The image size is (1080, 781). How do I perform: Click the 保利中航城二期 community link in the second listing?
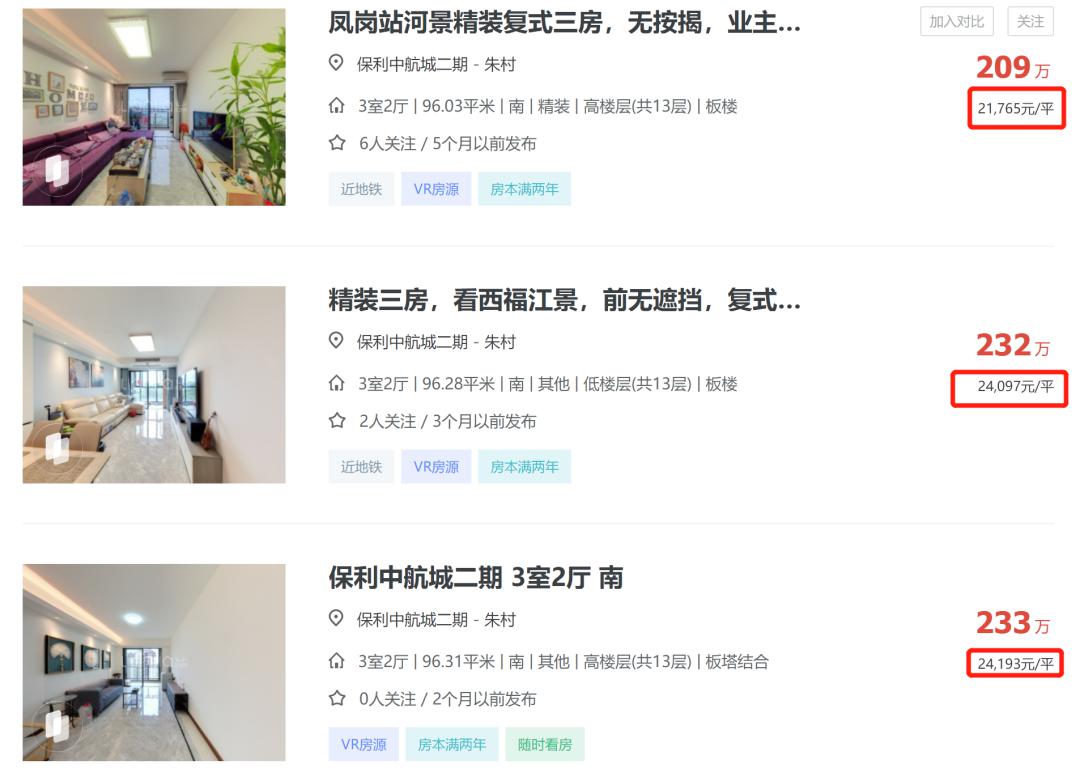pos(412,342)
